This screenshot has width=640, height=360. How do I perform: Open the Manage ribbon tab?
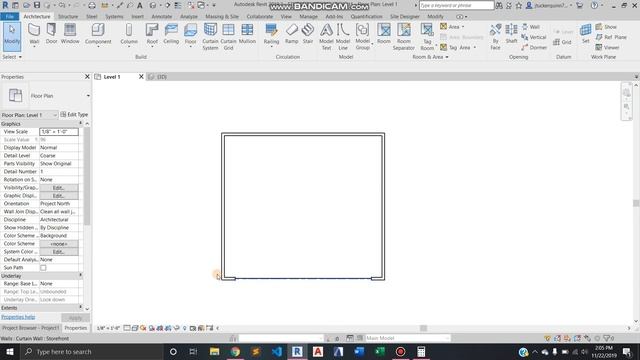pyautogui.click(x=308, y=16)
